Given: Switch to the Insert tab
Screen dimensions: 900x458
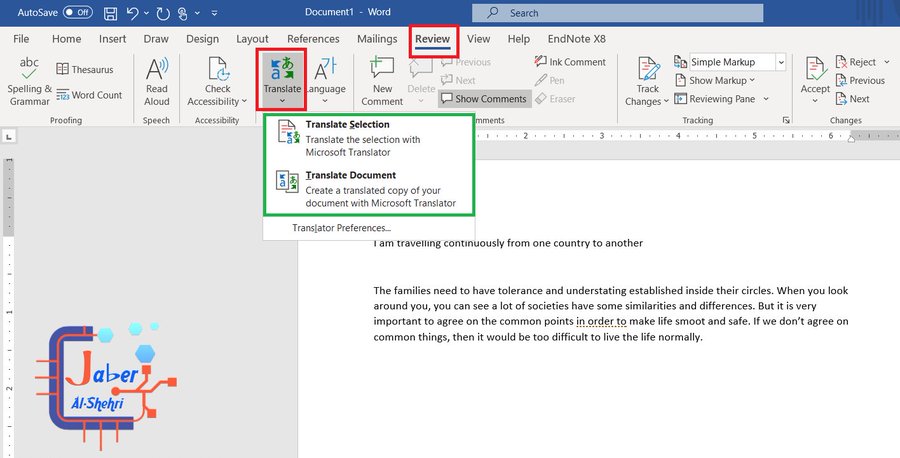Looking at the screenshot, I should (112, 38).
